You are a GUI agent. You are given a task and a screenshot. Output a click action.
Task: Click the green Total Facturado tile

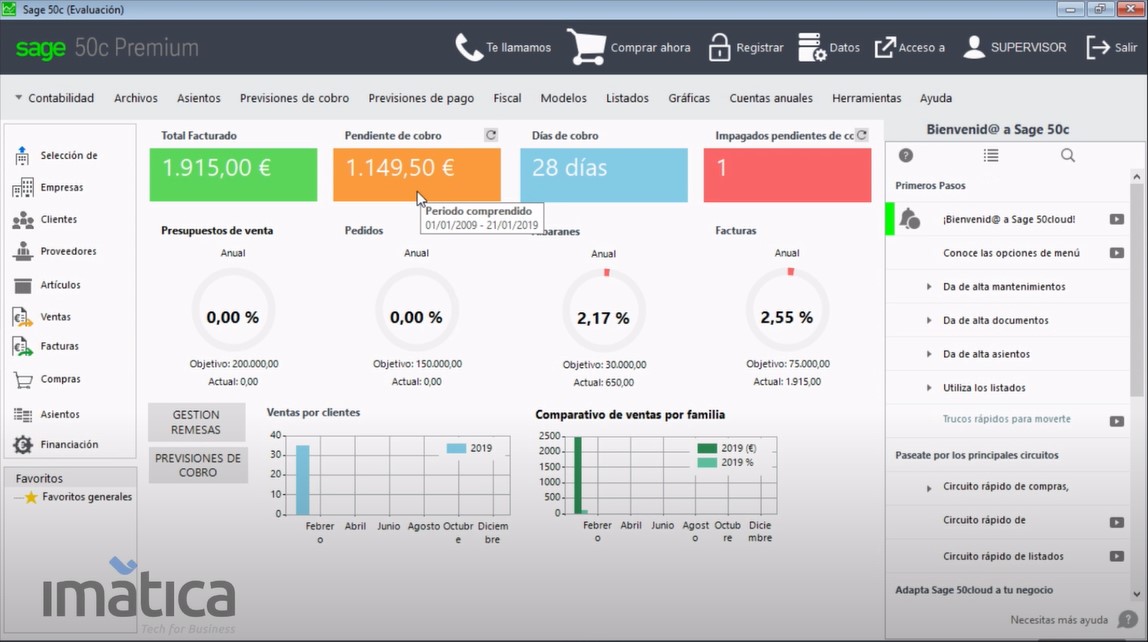(233, 175)
